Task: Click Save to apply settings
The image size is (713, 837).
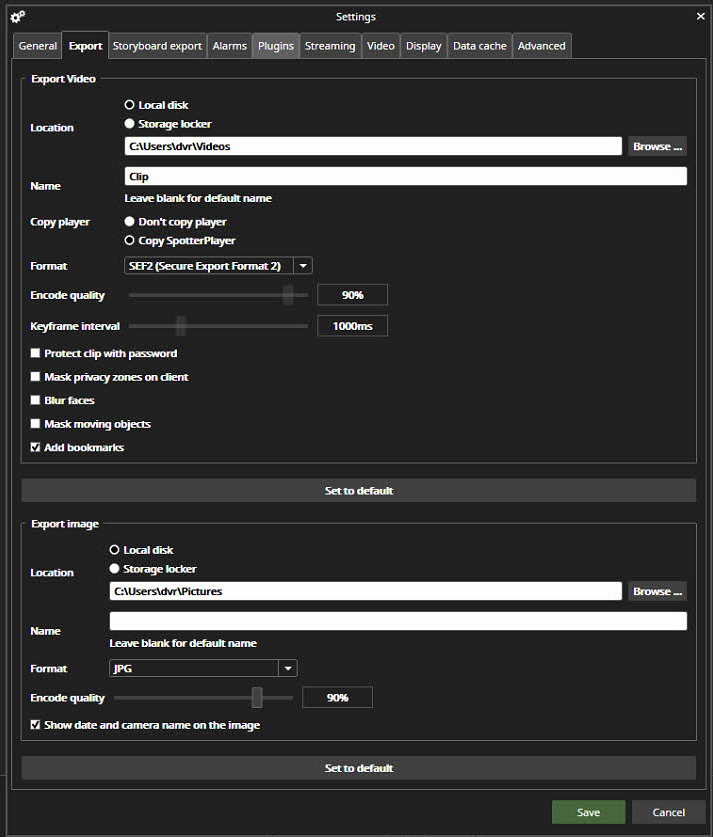Action: (588, 812)
